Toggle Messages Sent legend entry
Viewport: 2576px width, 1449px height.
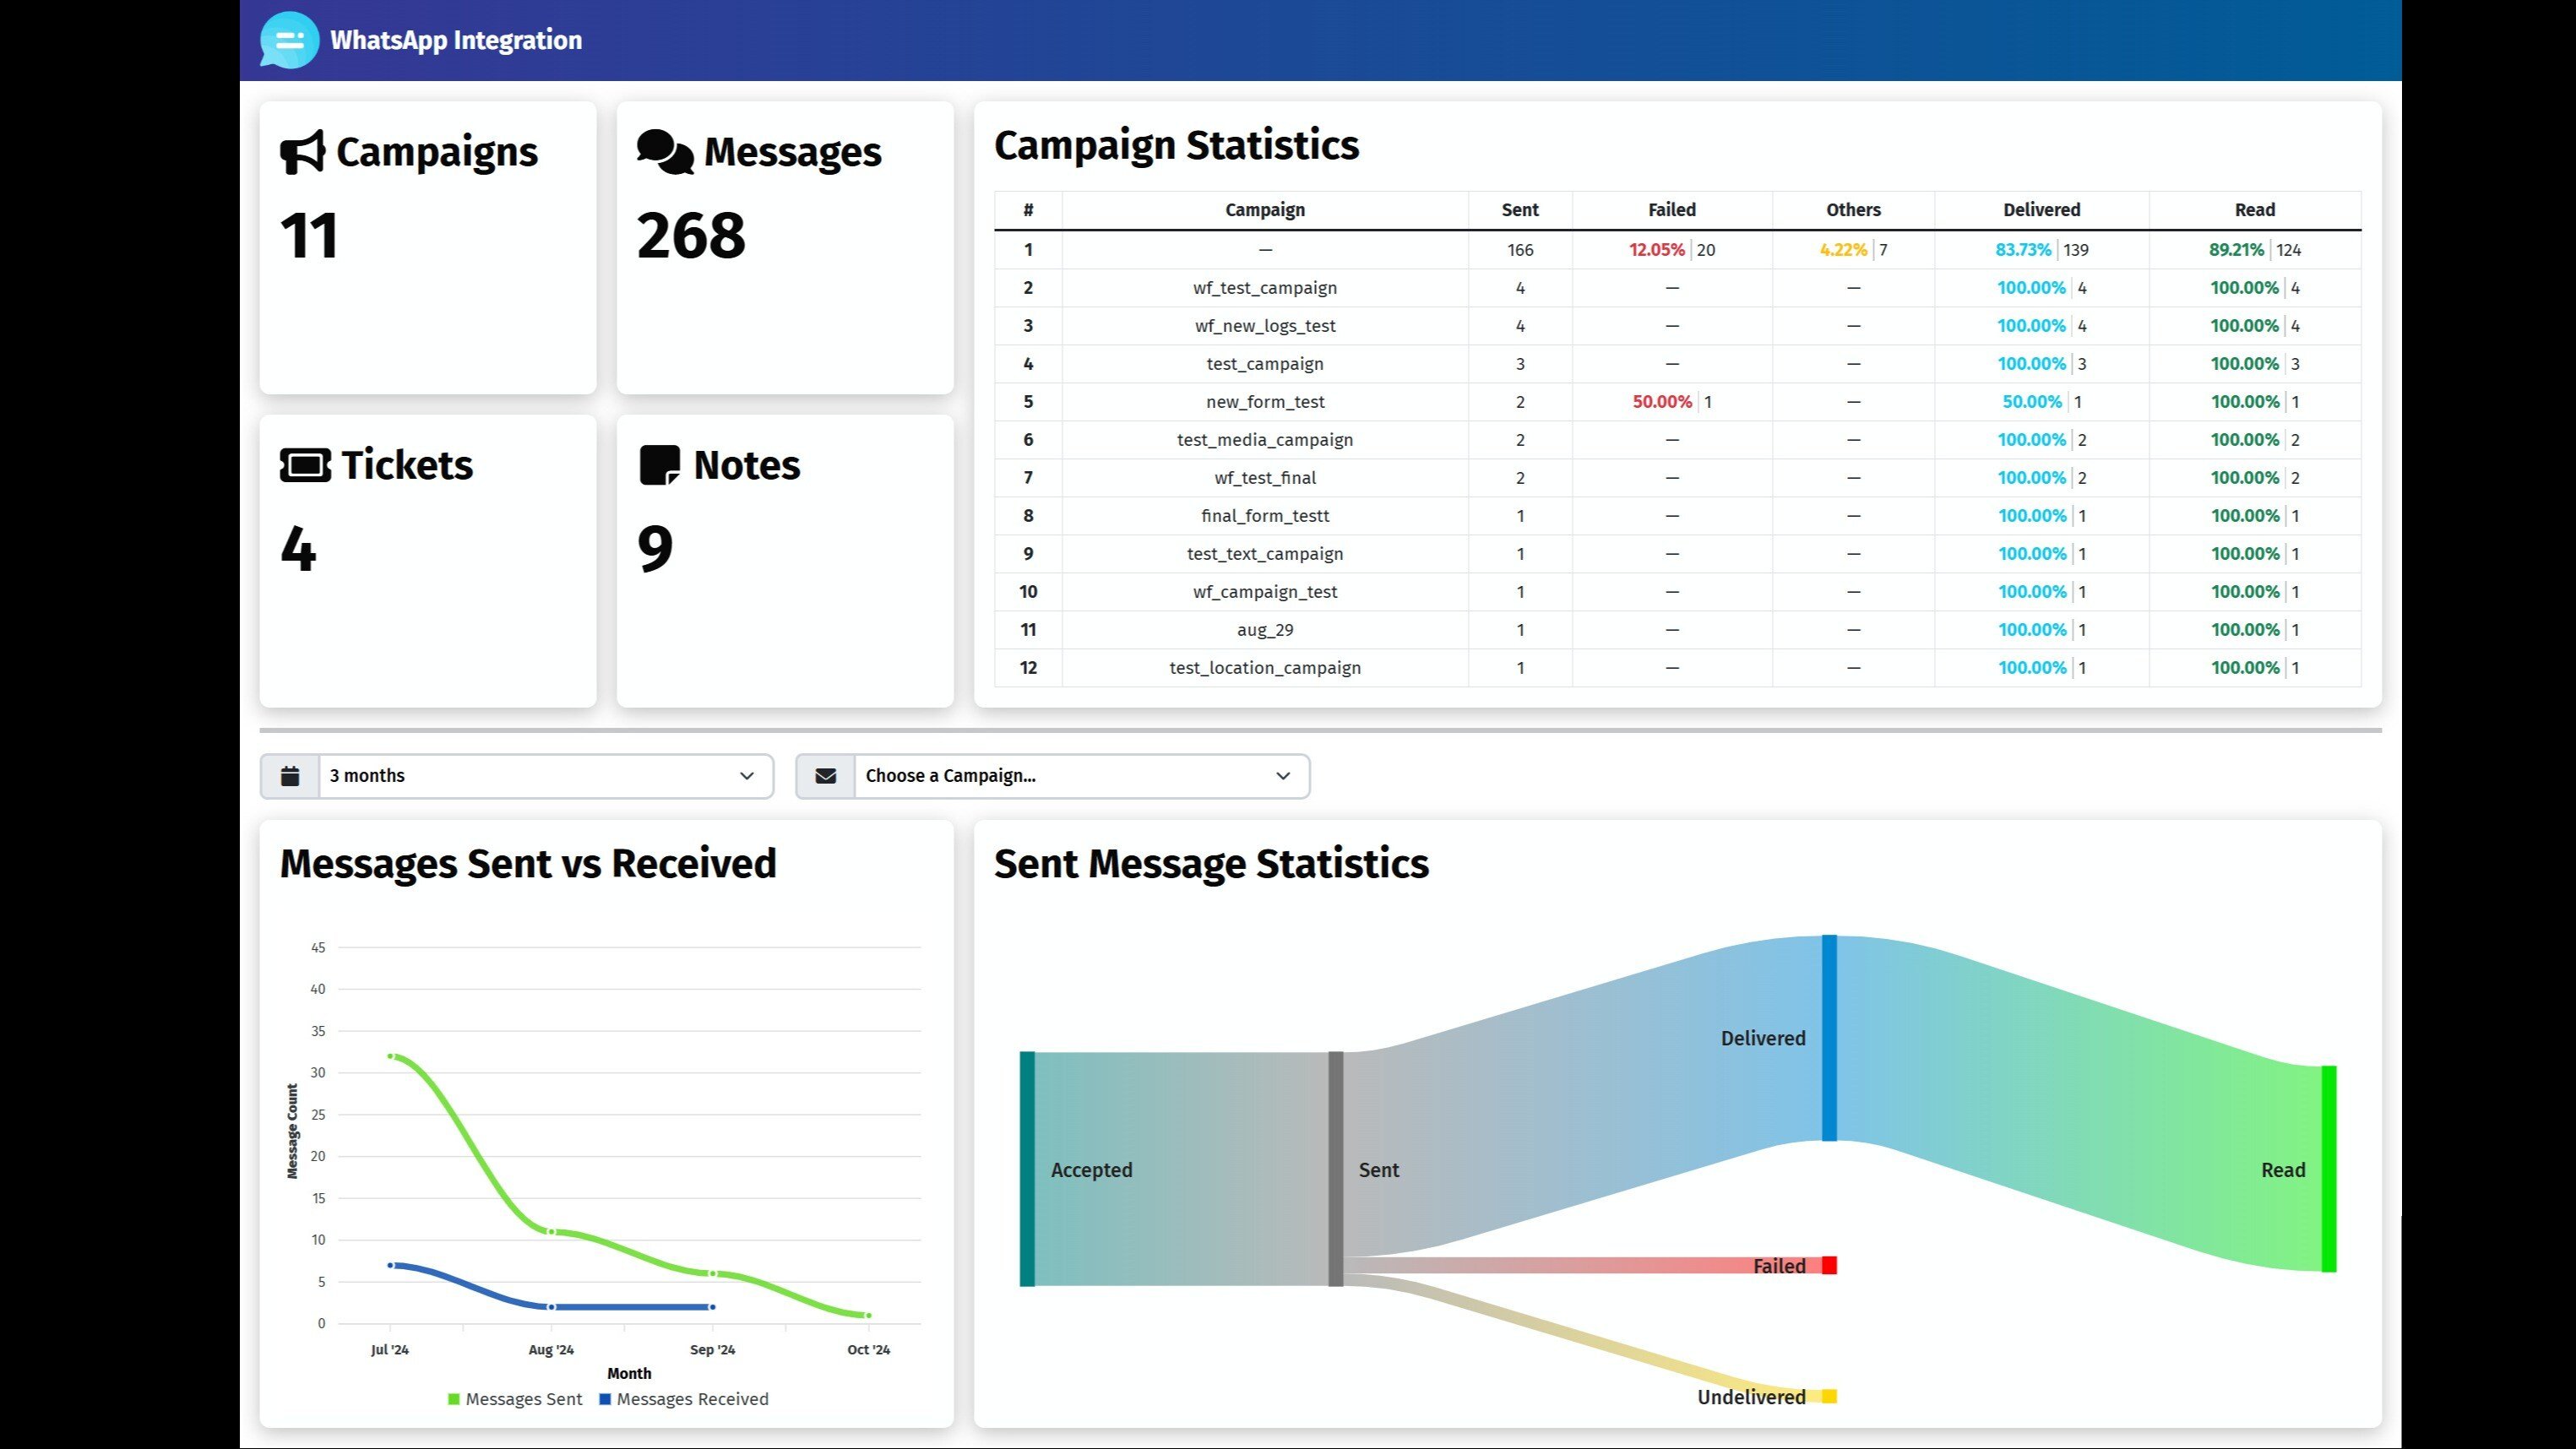(514, 1399)
